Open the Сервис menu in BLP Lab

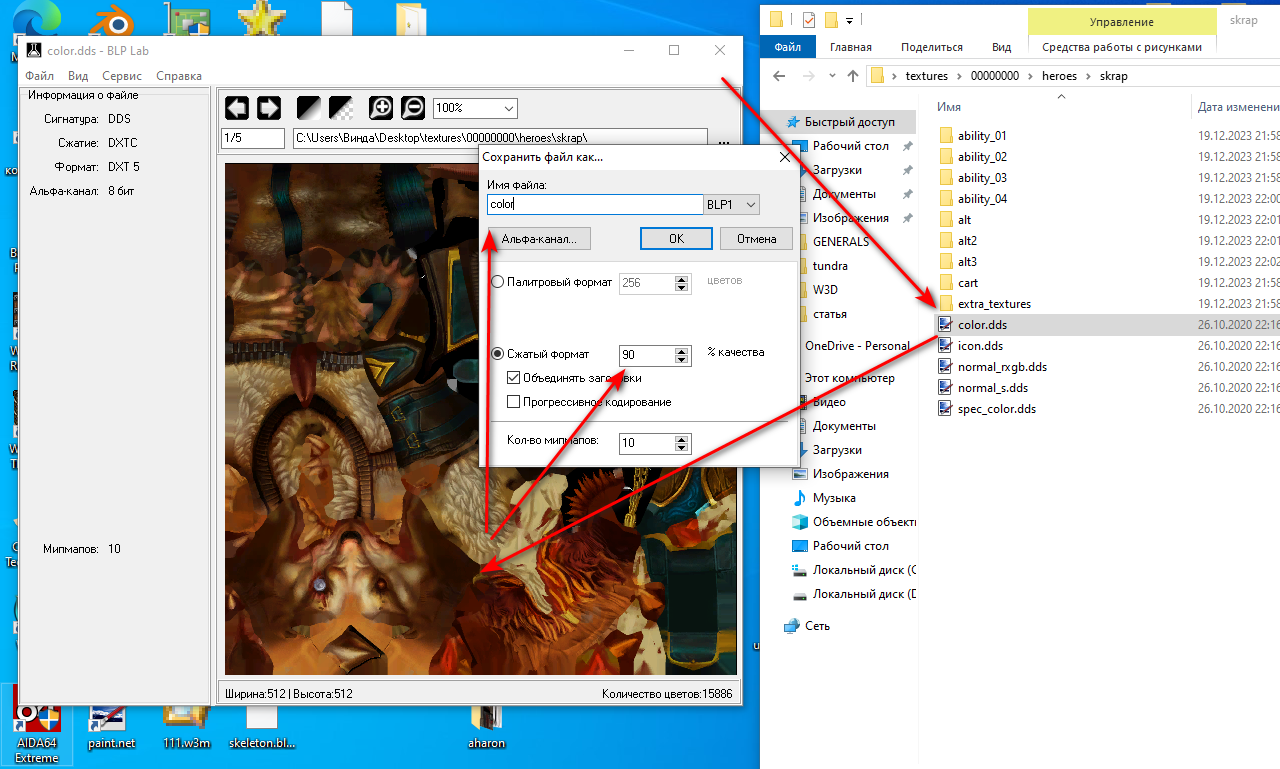[122, 76]
